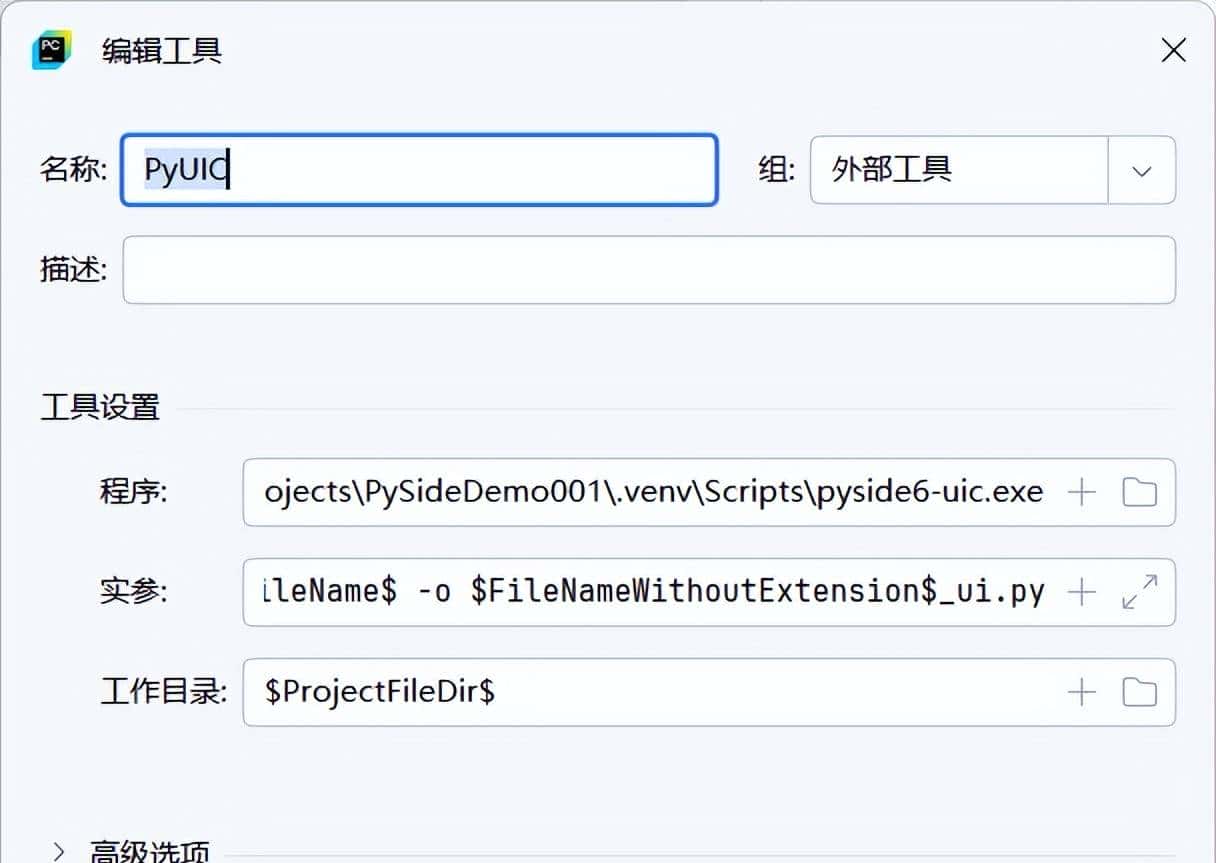The width and height of the screenshot is (1216, 863).
Task: Open the expanded arguments editor
Action: (x=1139, y=592)
